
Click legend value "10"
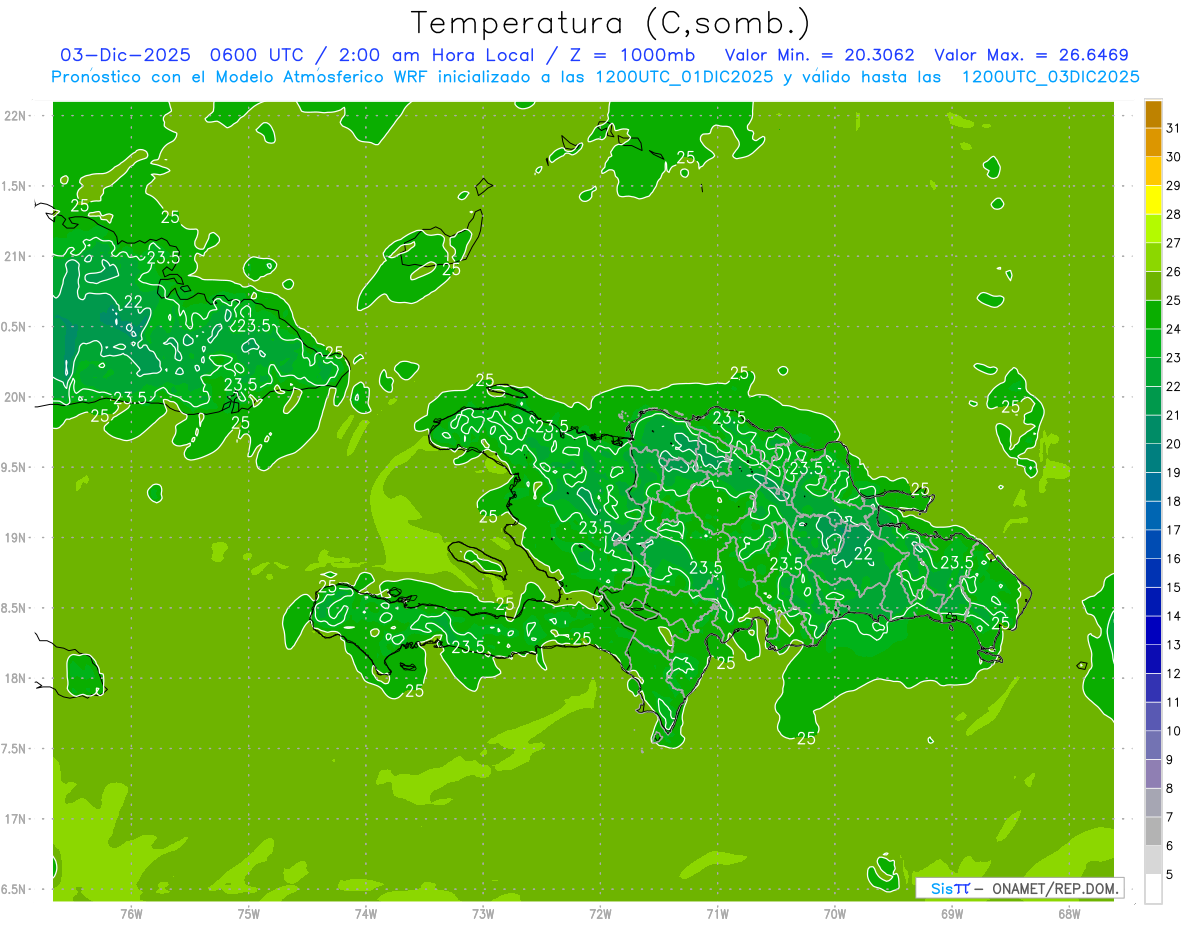1173,731
